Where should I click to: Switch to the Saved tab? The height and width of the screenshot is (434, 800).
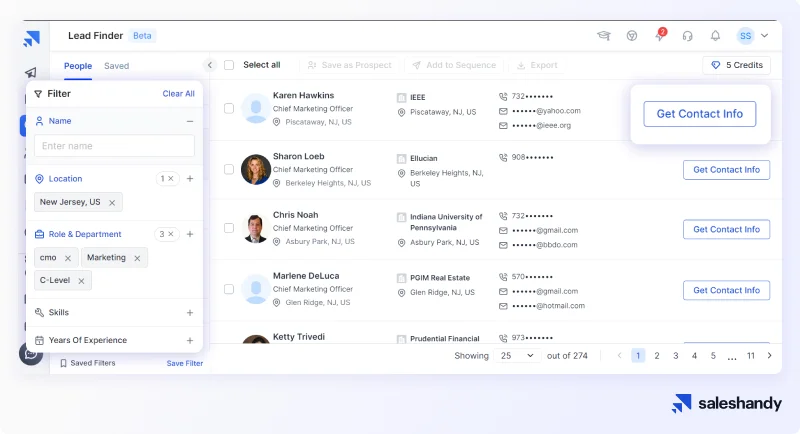pyautogui.click(x=116, y=66)
